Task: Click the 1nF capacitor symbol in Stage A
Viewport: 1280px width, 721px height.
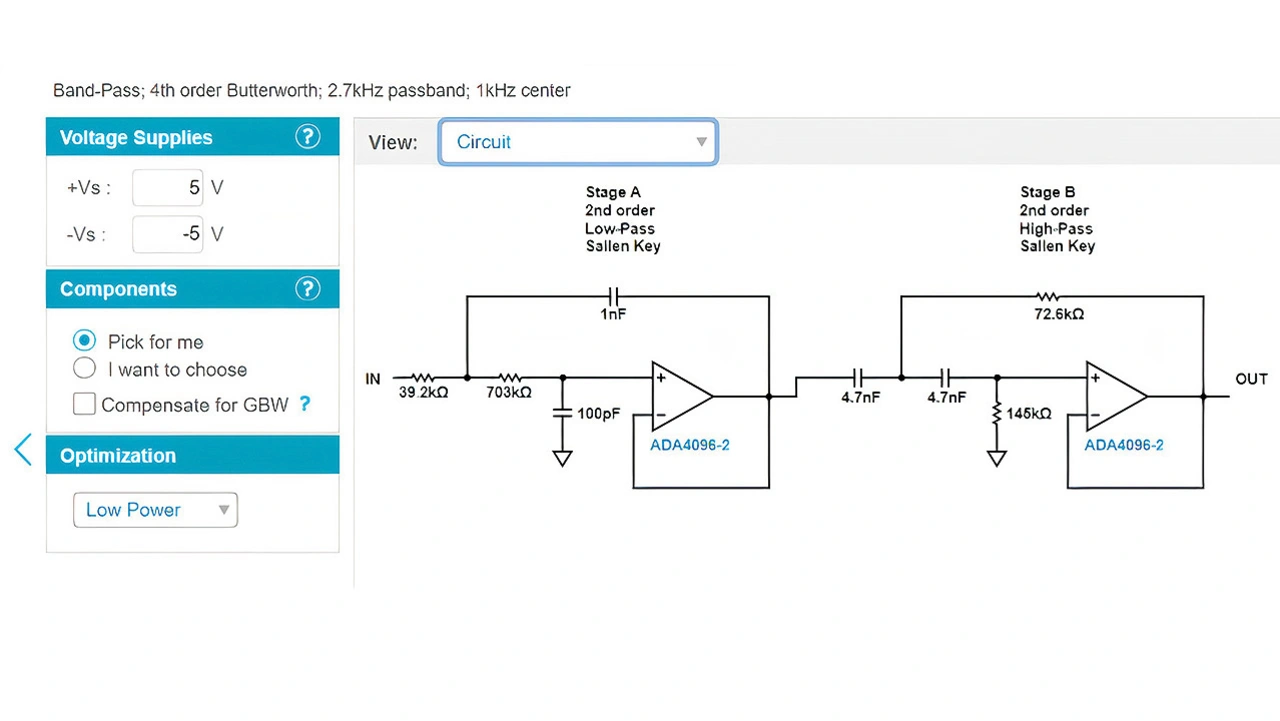Action: coord(614,296)
